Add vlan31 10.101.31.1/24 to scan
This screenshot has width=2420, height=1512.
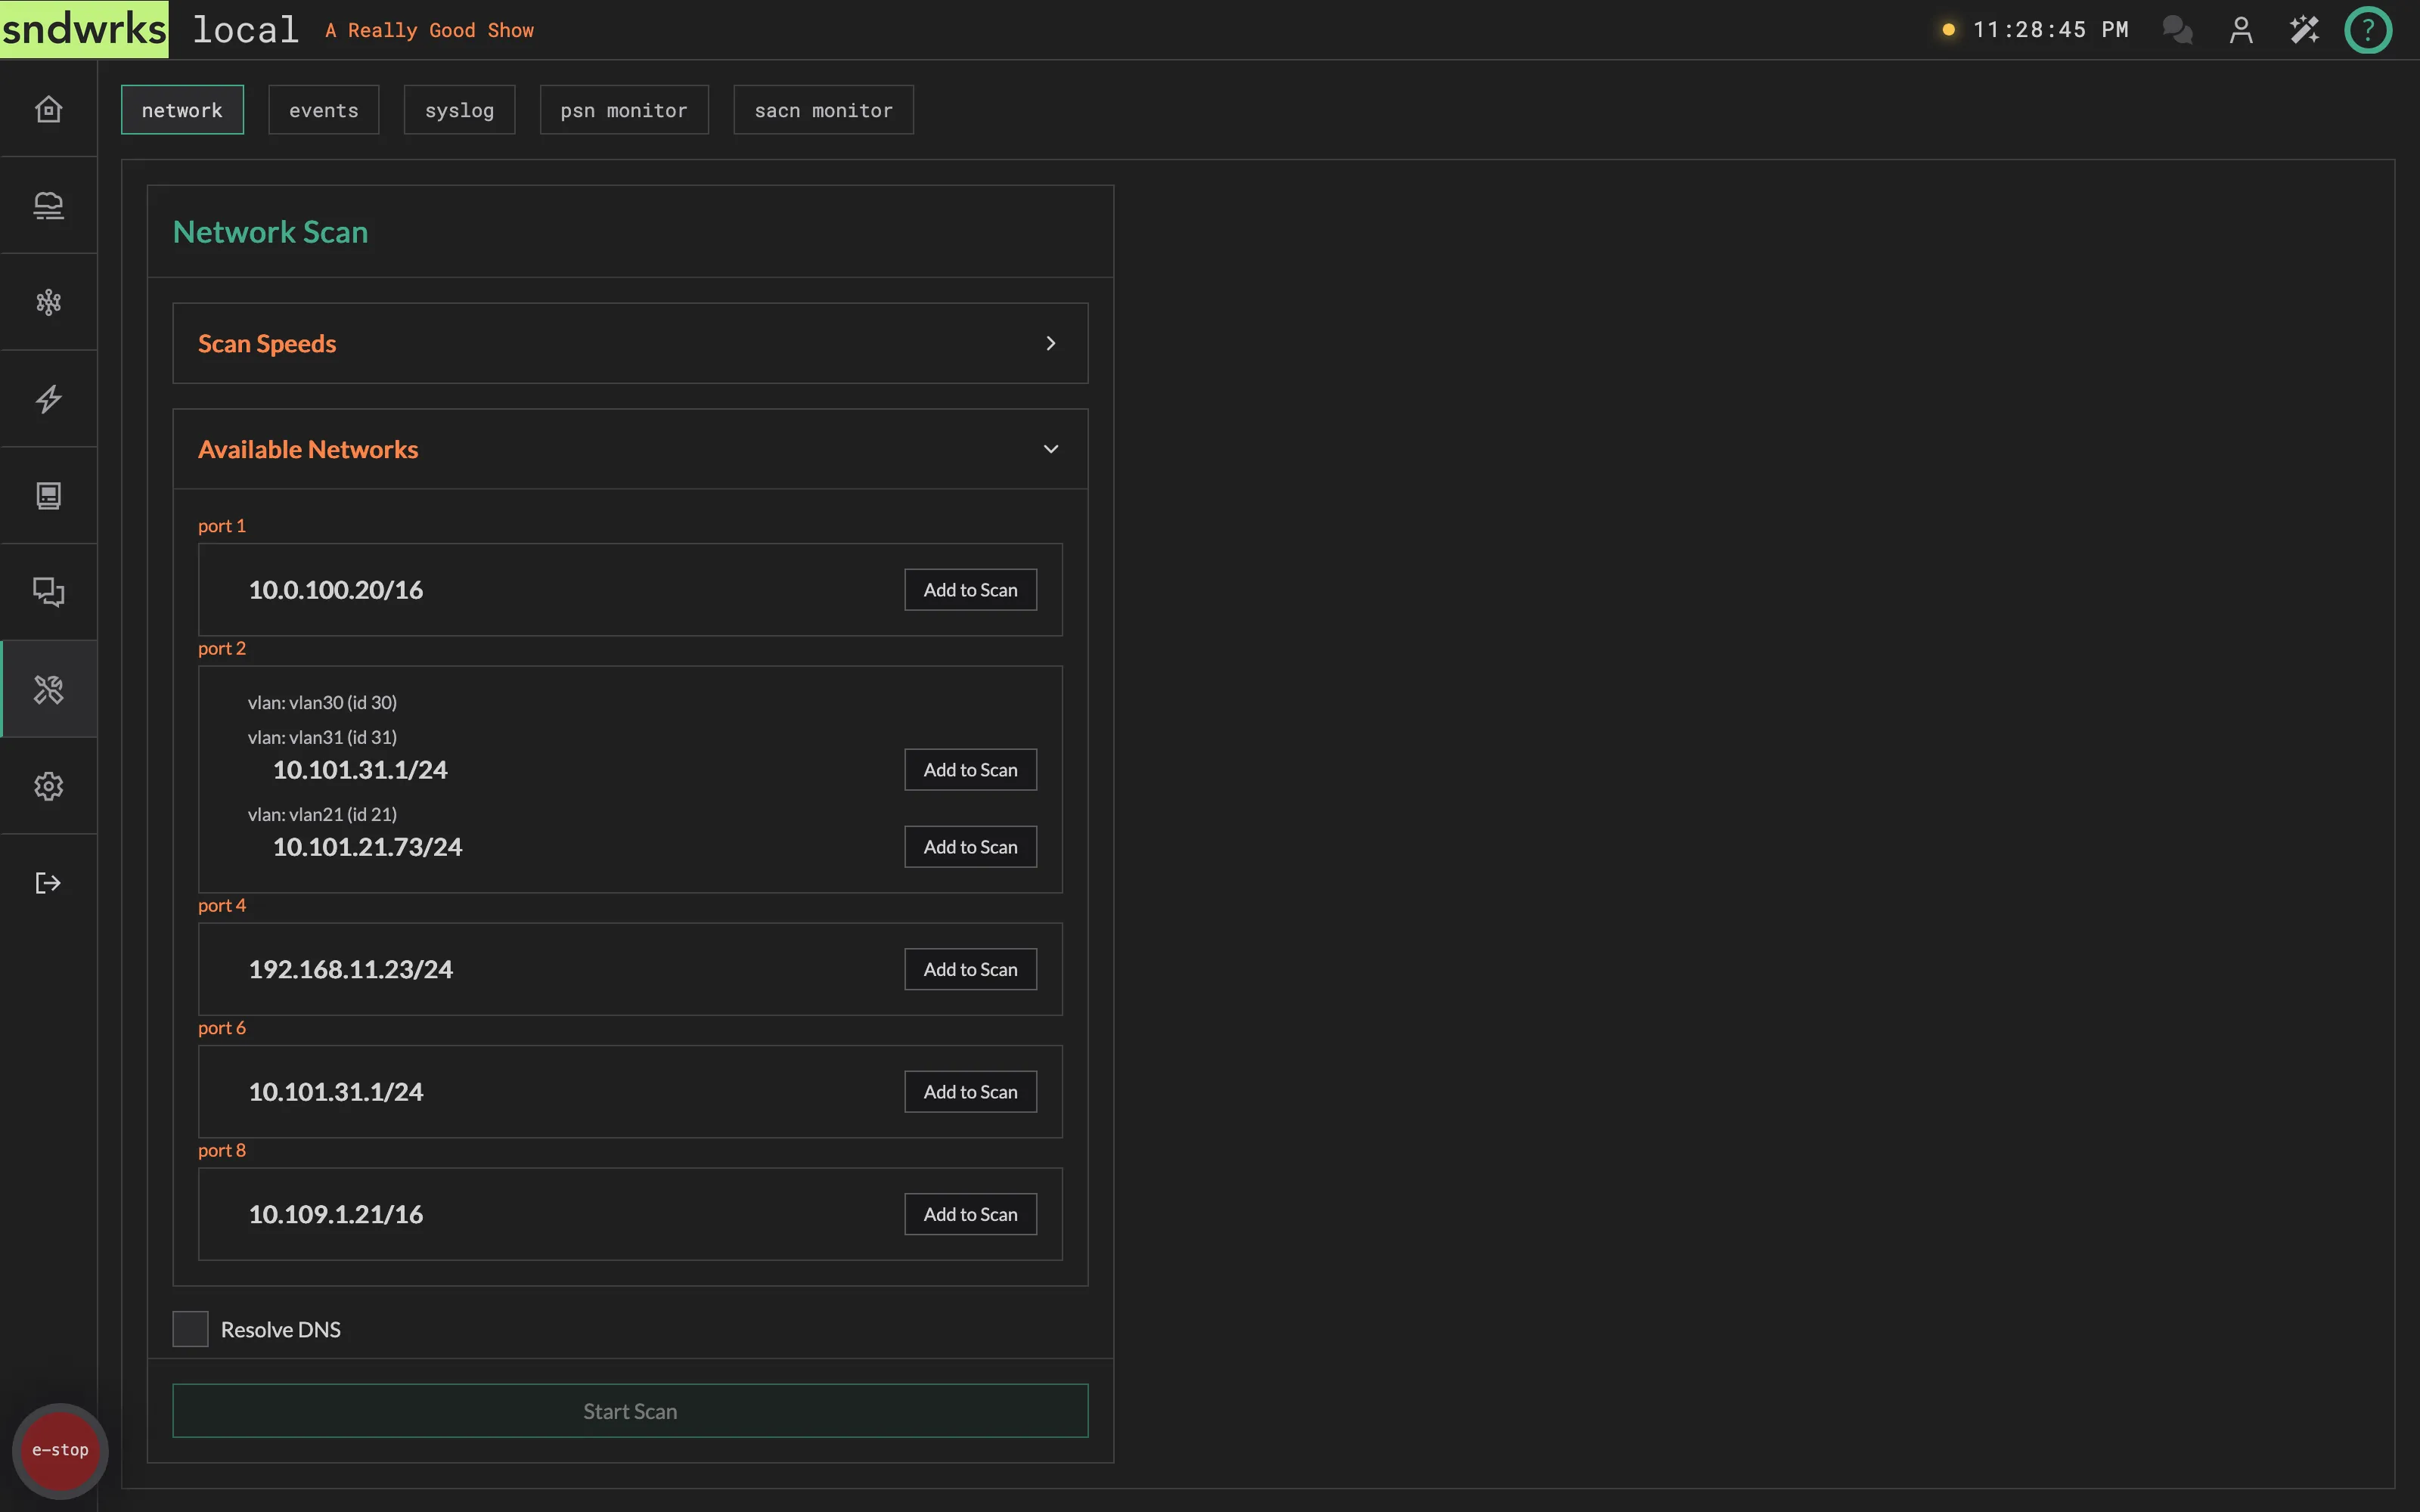pos(970,770)
